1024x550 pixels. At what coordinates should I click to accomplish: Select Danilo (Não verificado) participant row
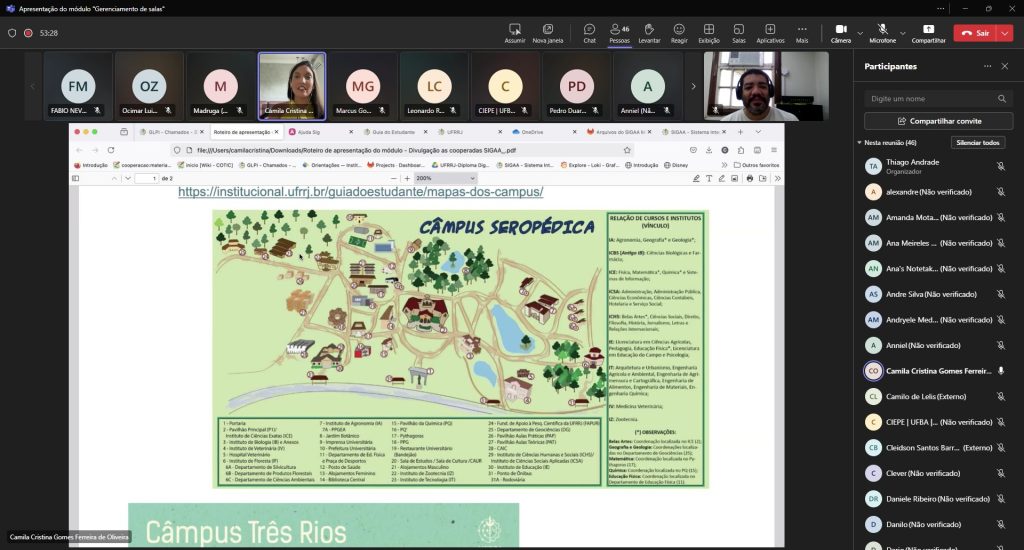938,525
